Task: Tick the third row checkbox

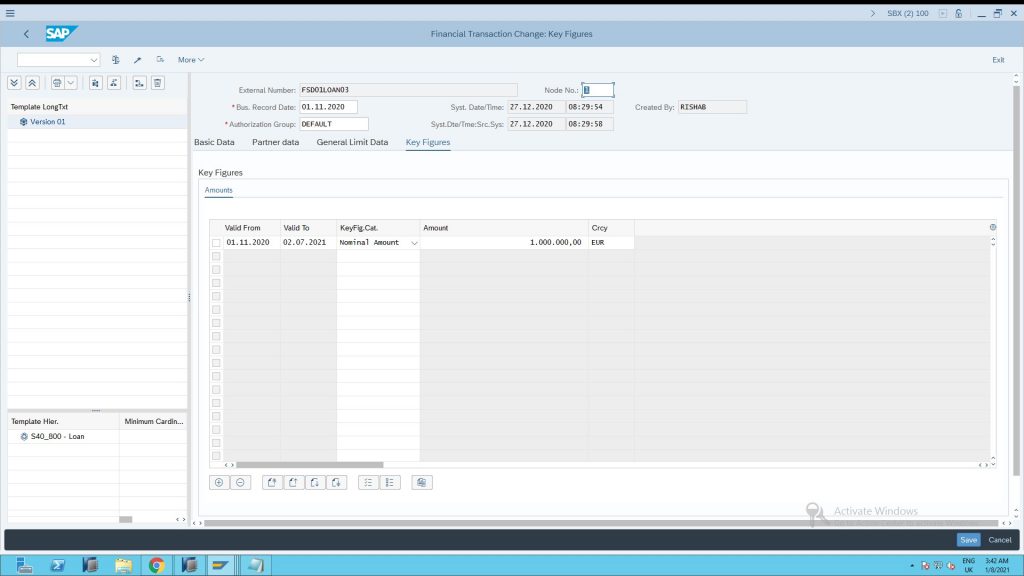Action: [216, 270]
